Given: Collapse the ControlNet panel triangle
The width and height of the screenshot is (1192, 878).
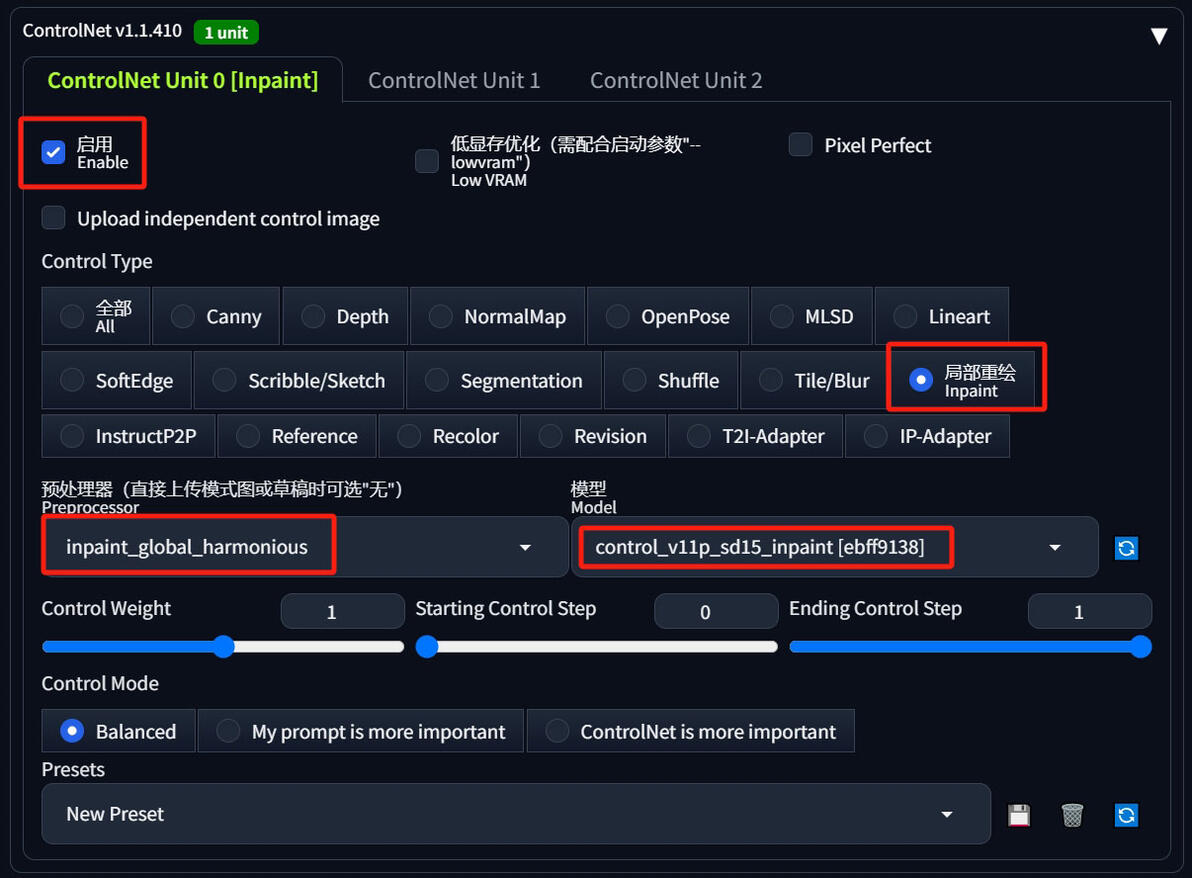Looking at the screenshot, I should 1158,36.
